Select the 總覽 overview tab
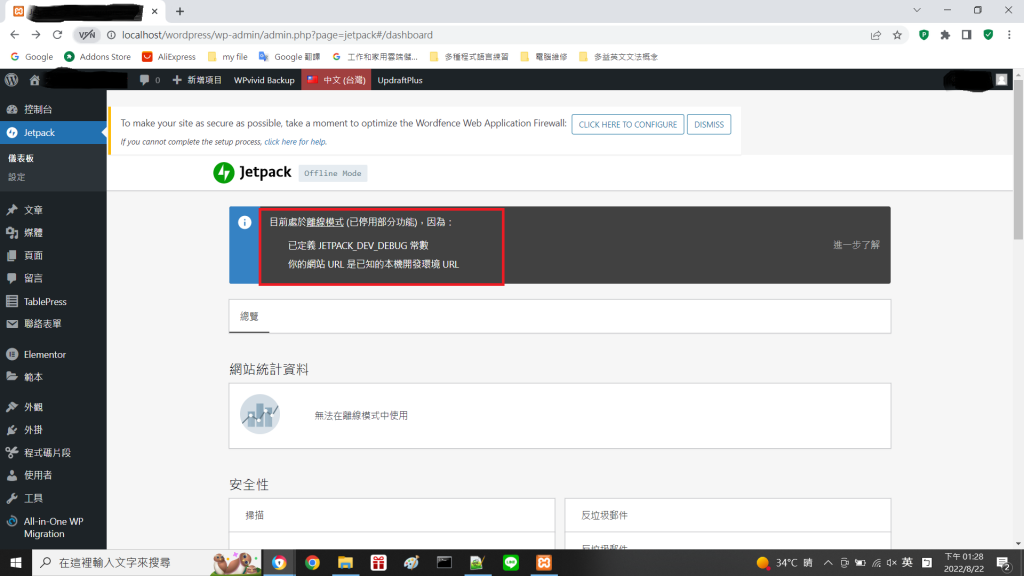 click(x=249, y=316)
